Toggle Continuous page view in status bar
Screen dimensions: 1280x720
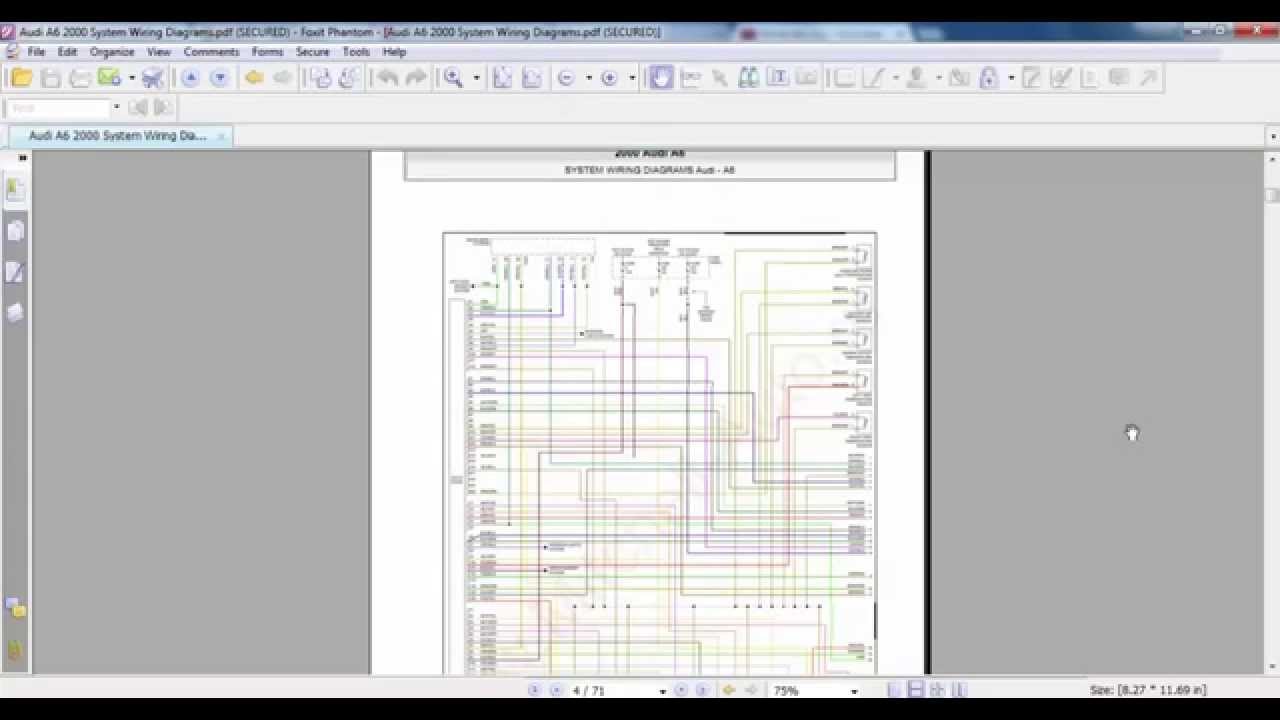(916, 691)
